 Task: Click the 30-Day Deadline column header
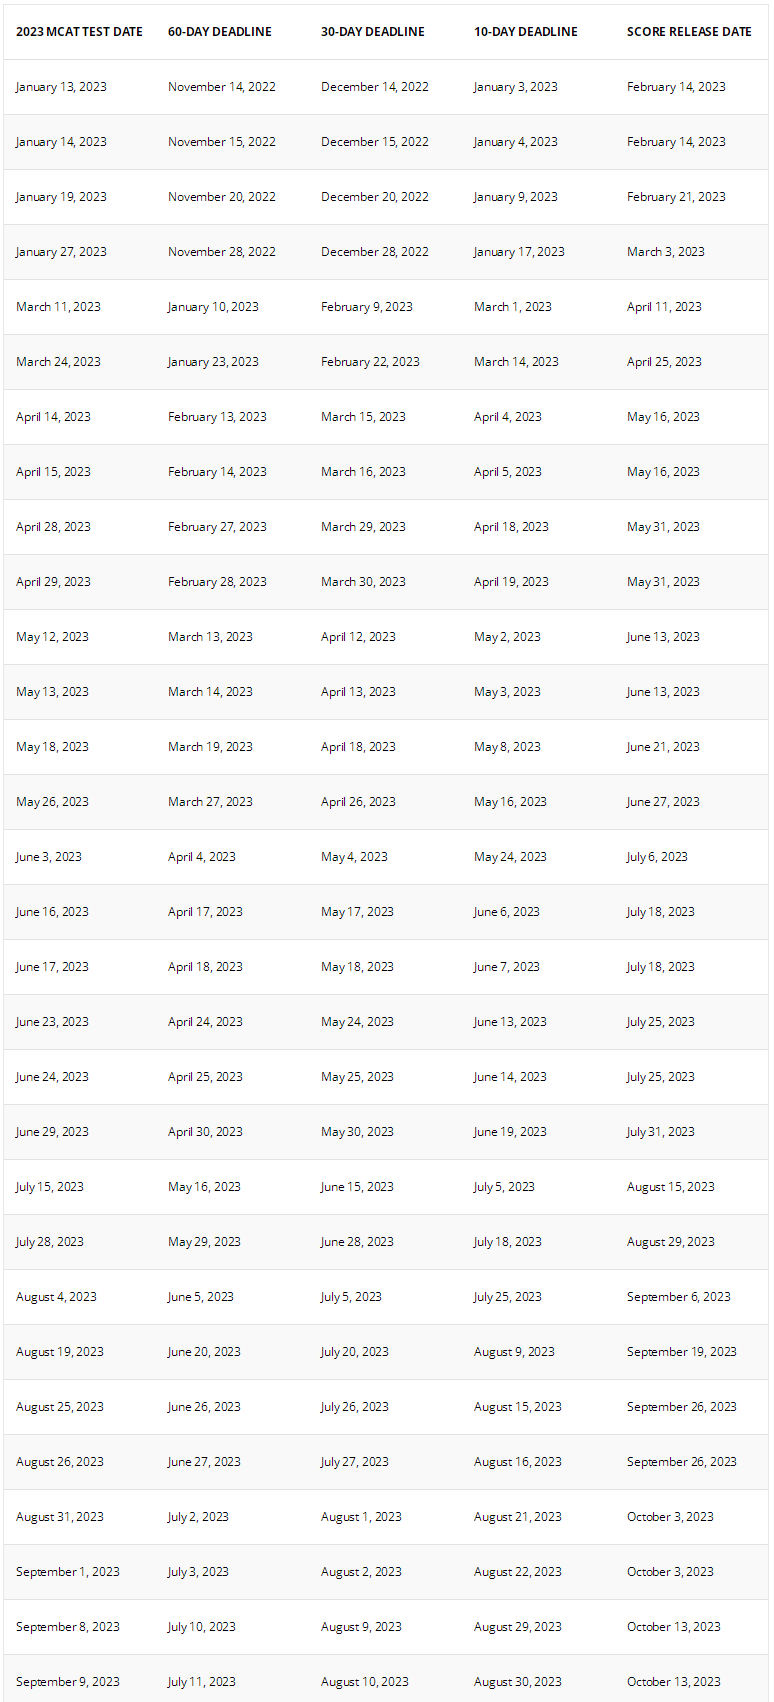(x=373, y=32)
